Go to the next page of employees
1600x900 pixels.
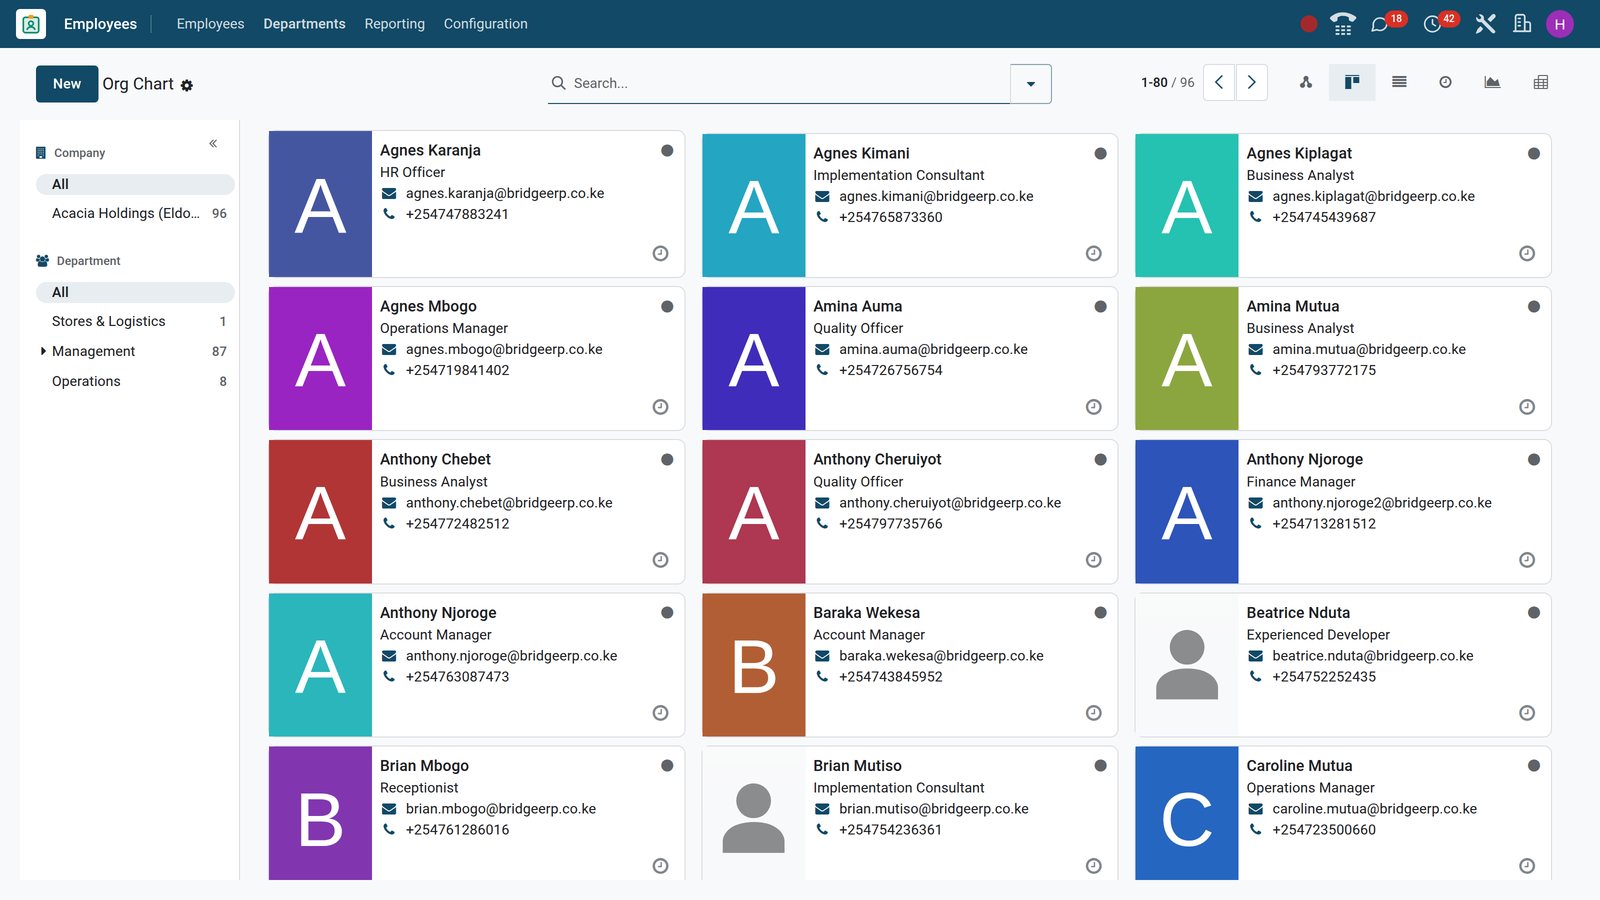1252,83
